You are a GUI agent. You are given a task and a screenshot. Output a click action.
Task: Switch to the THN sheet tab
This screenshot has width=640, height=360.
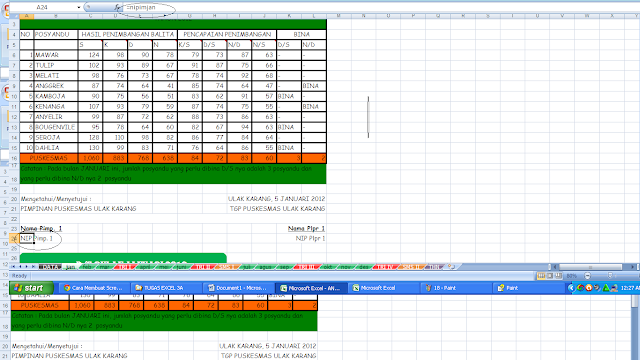(x=433, y=267)
